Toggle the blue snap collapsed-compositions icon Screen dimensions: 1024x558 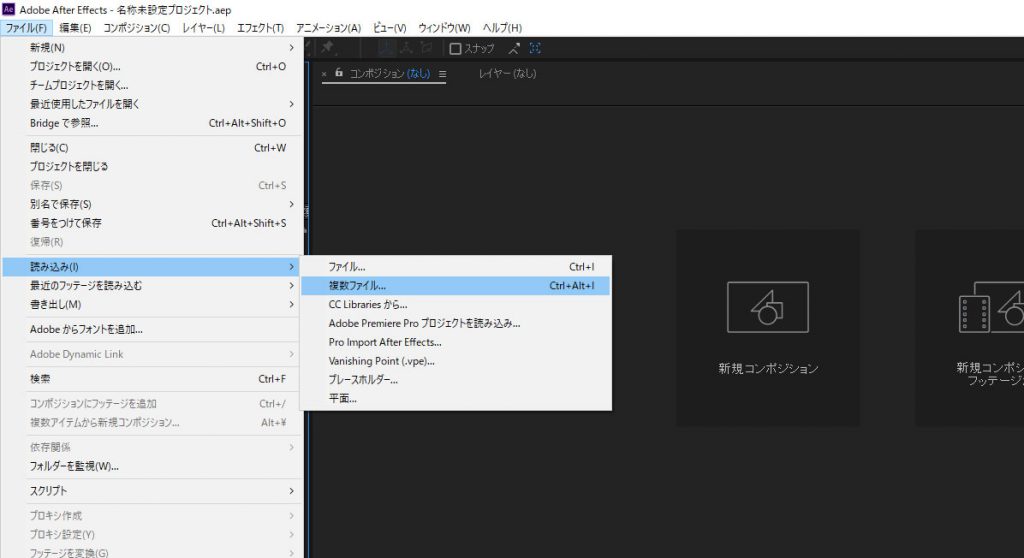535,48
